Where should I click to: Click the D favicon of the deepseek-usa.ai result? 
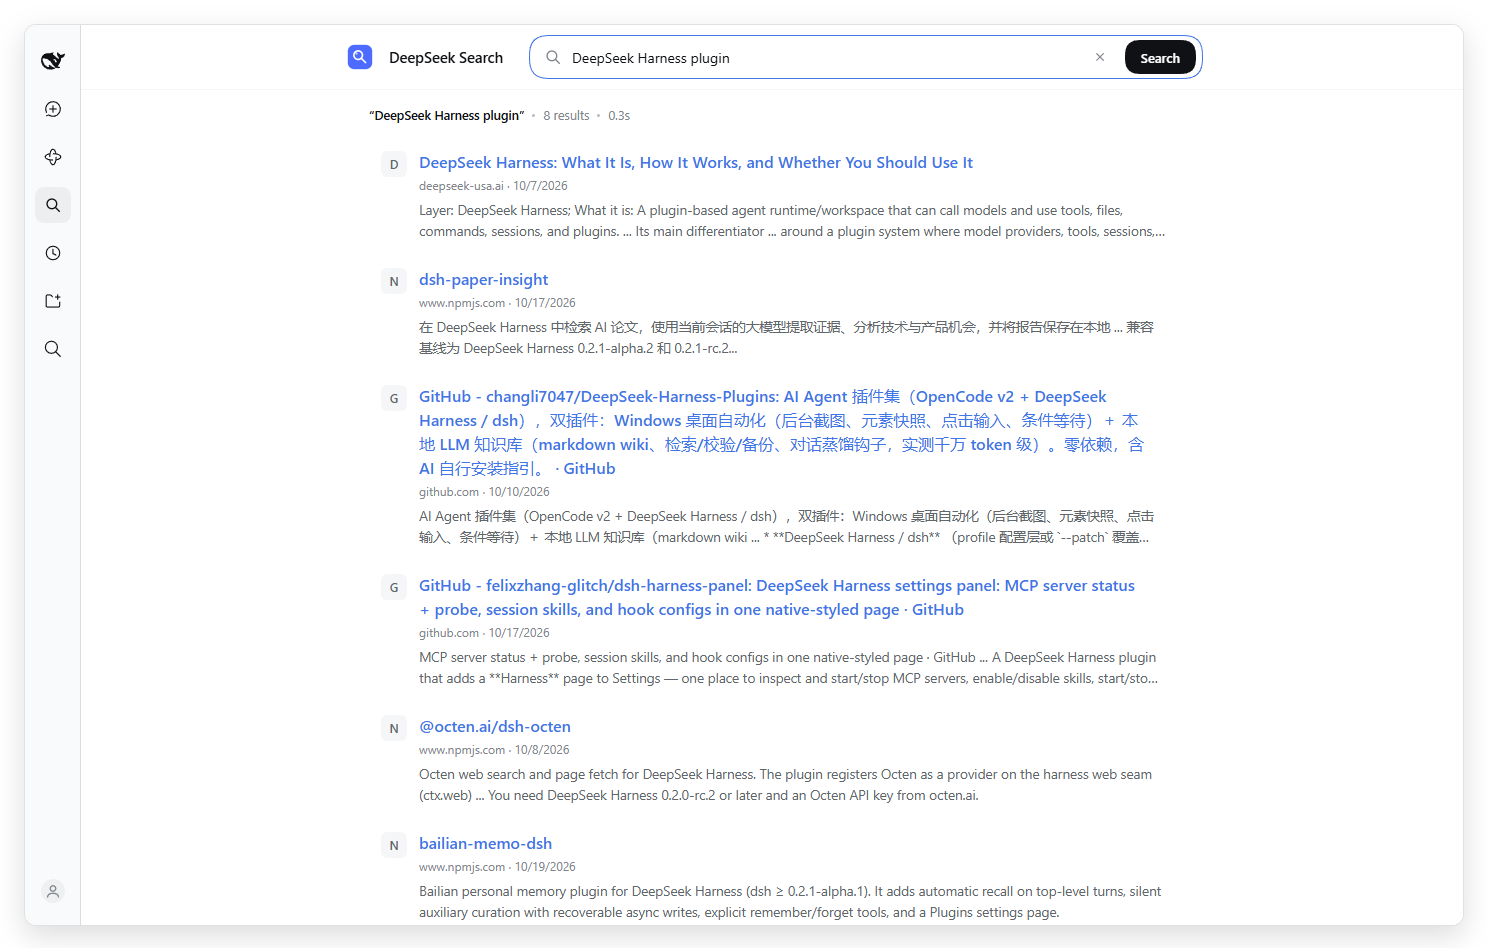(394, 165)
